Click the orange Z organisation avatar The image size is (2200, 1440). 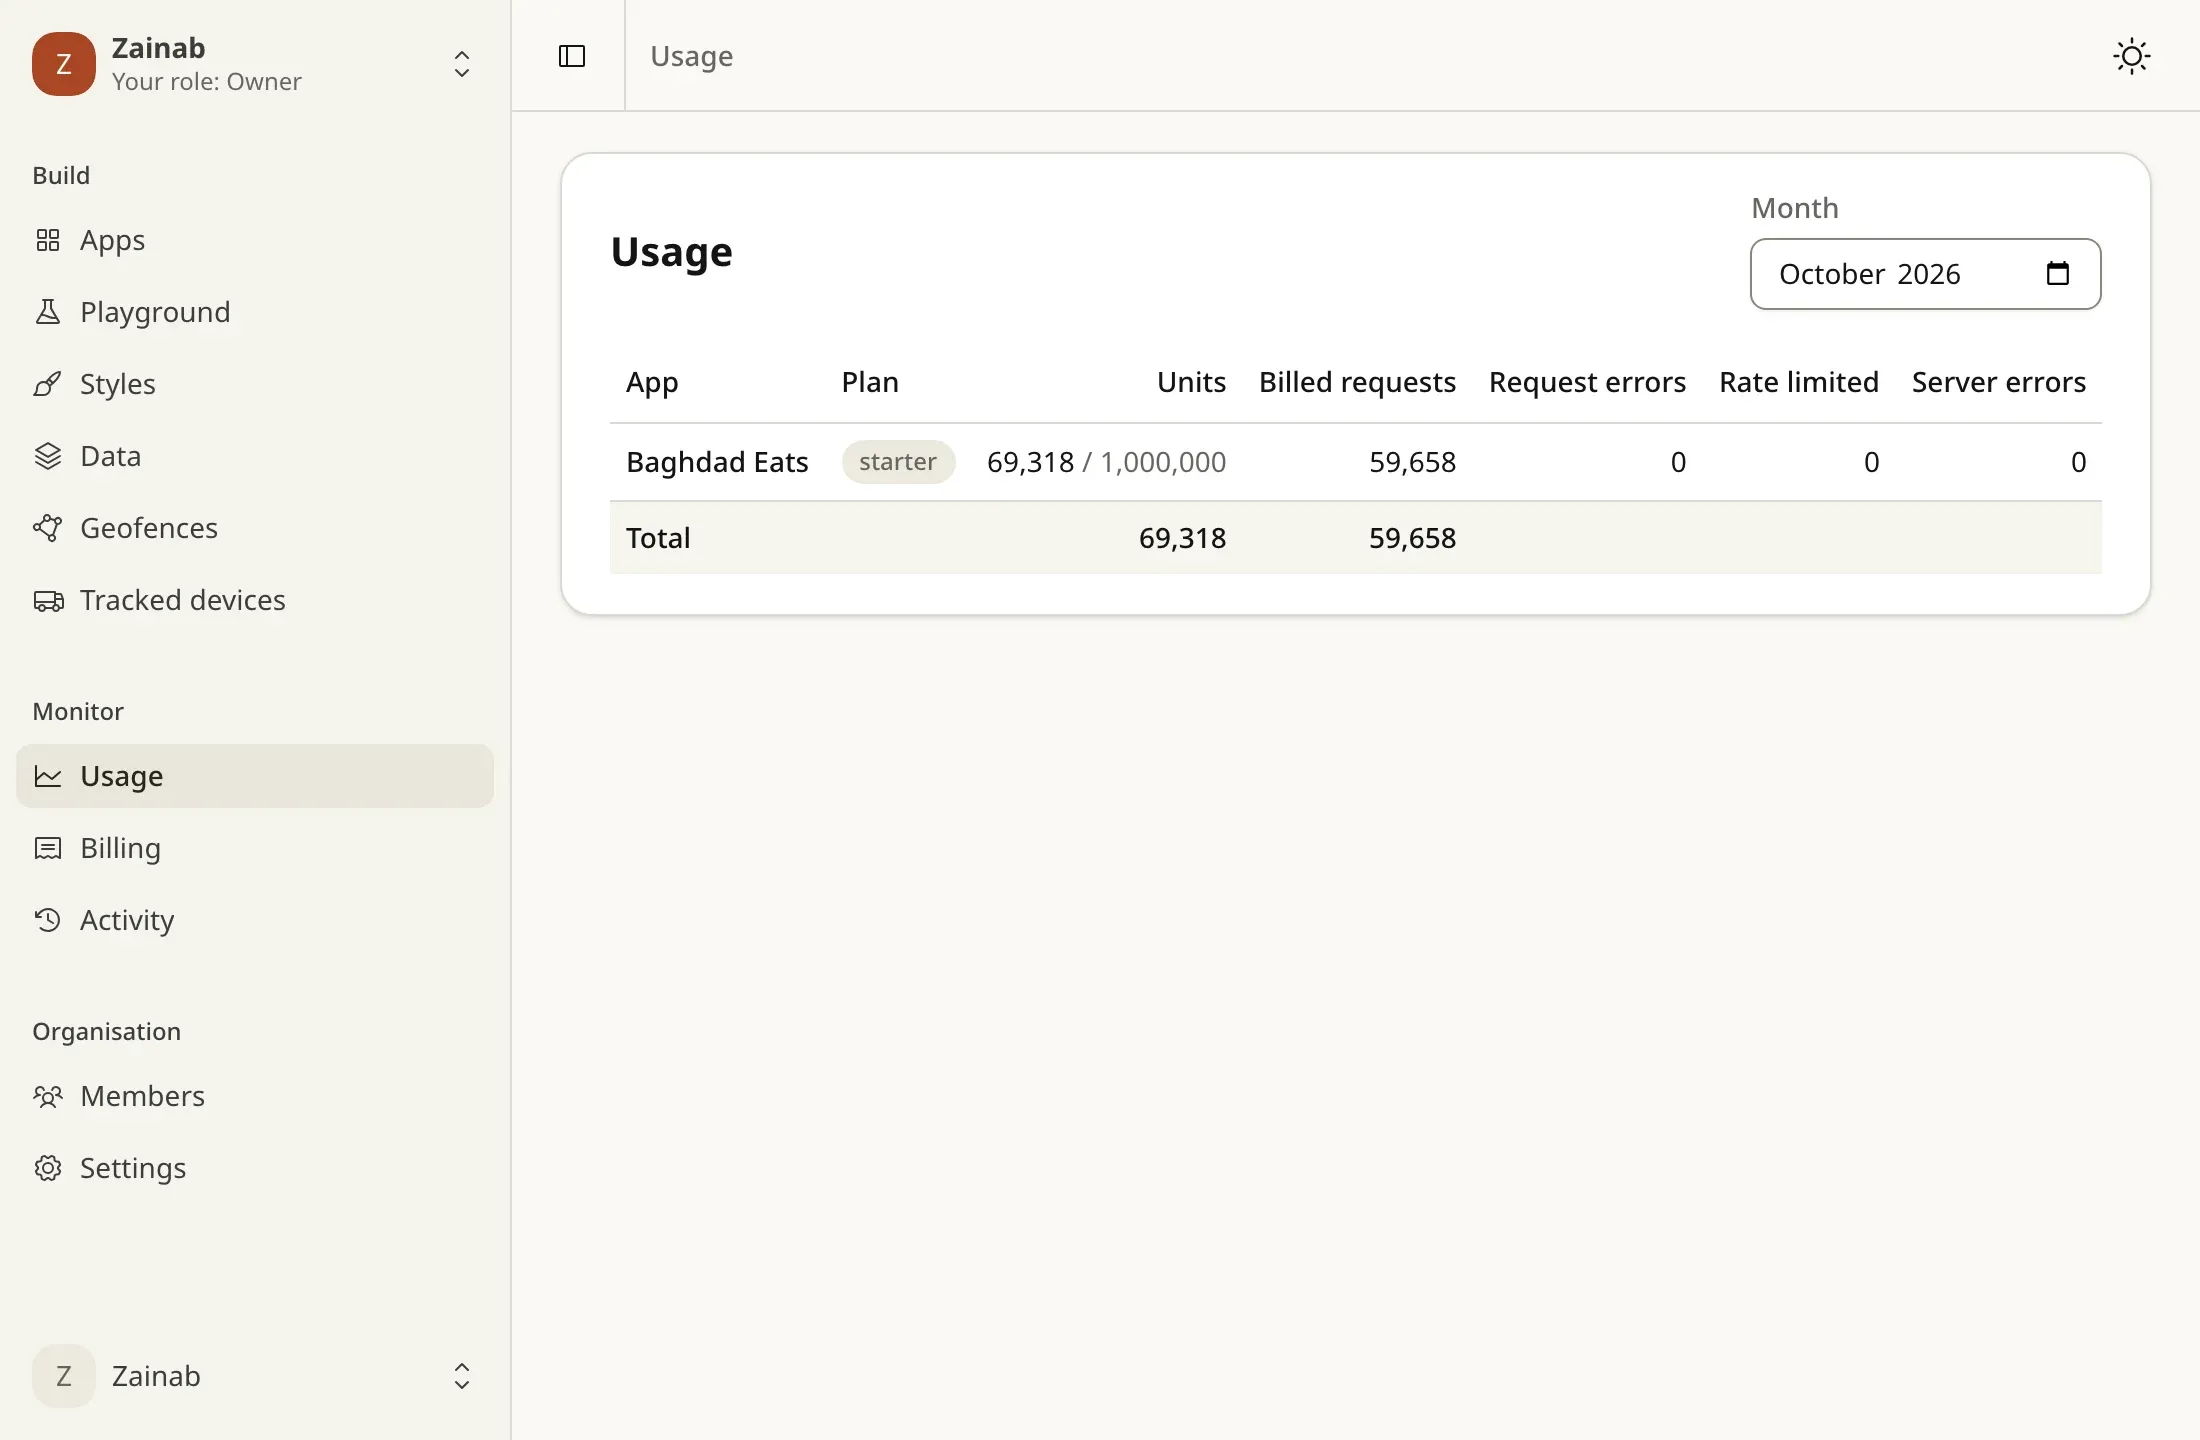[x=64, y=64]
